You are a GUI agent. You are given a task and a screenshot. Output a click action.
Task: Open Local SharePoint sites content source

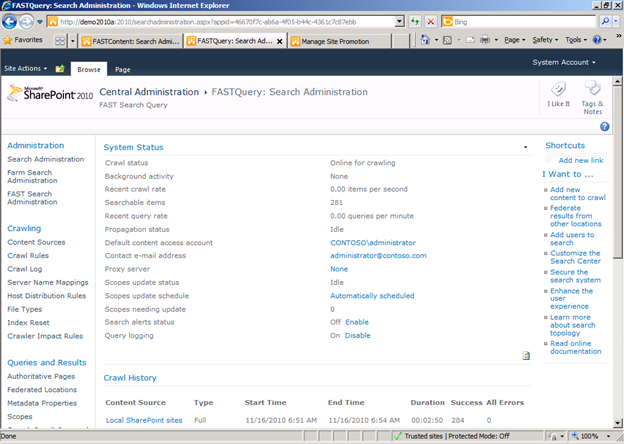(x=144, y=421)
